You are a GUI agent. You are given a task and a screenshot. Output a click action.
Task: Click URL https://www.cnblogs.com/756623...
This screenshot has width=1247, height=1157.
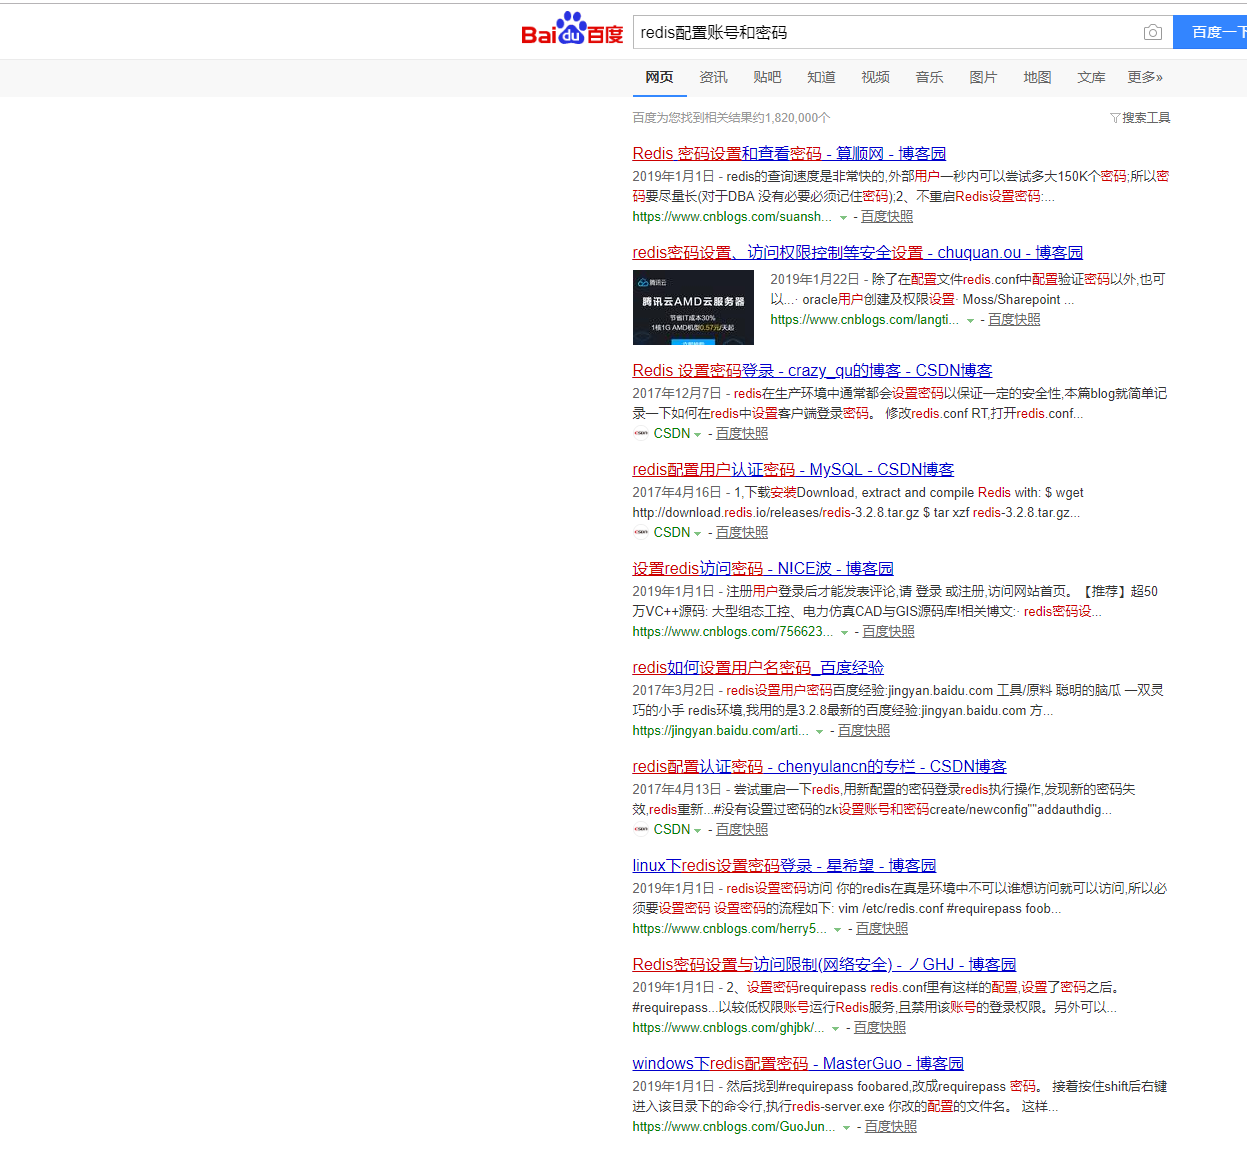point(732,631)
